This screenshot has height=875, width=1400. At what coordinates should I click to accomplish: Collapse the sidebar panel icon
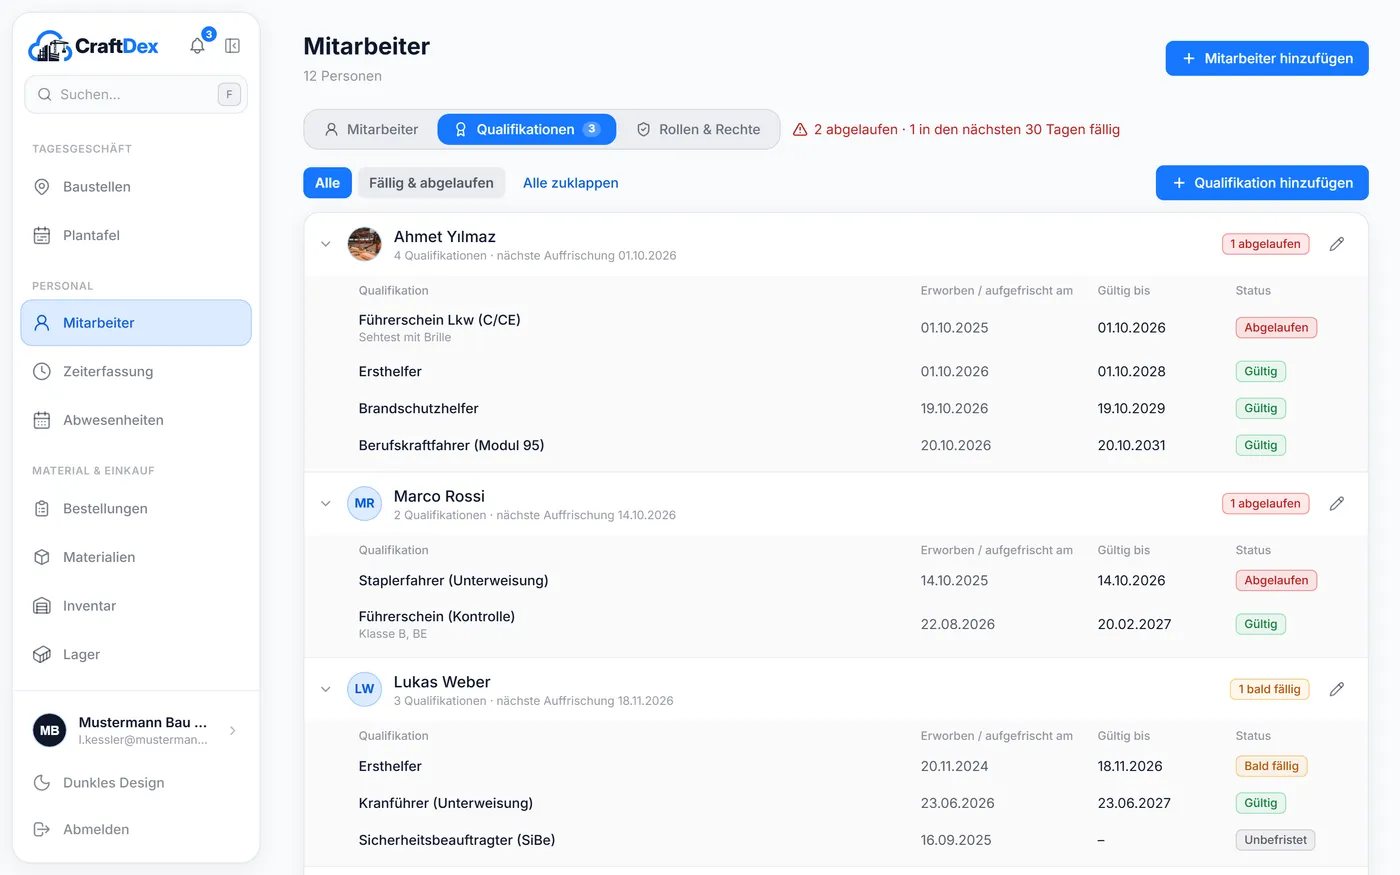(x=232, y=46)
